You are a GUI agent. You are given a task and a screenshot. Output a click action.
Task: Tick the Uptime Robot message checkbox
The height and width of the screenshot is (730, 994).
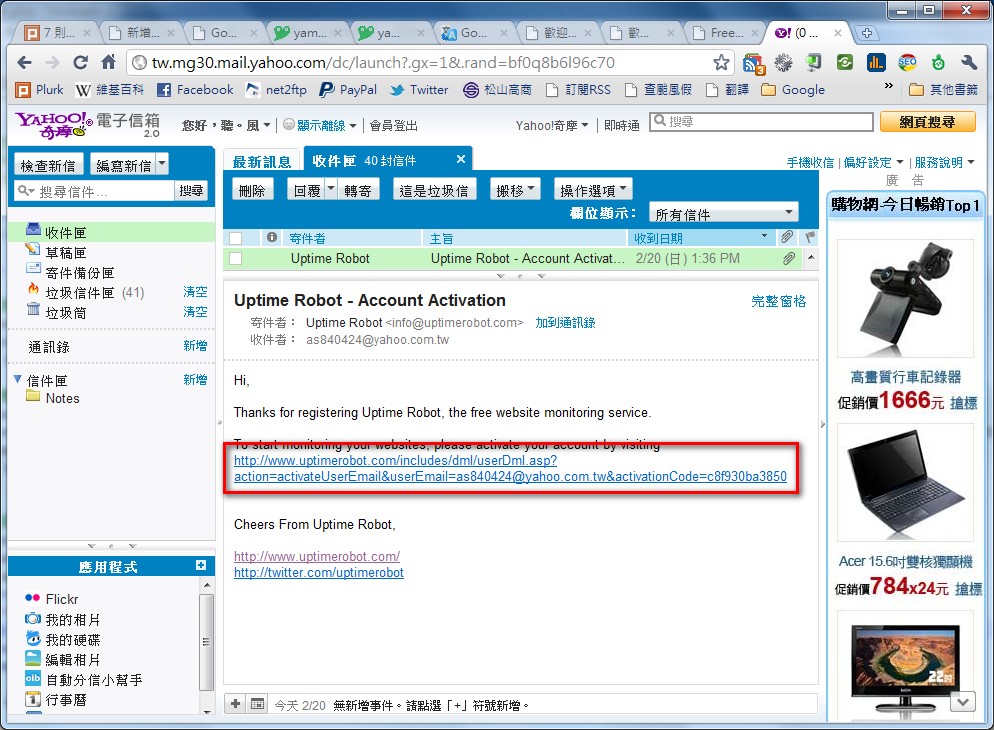[235, 259]
